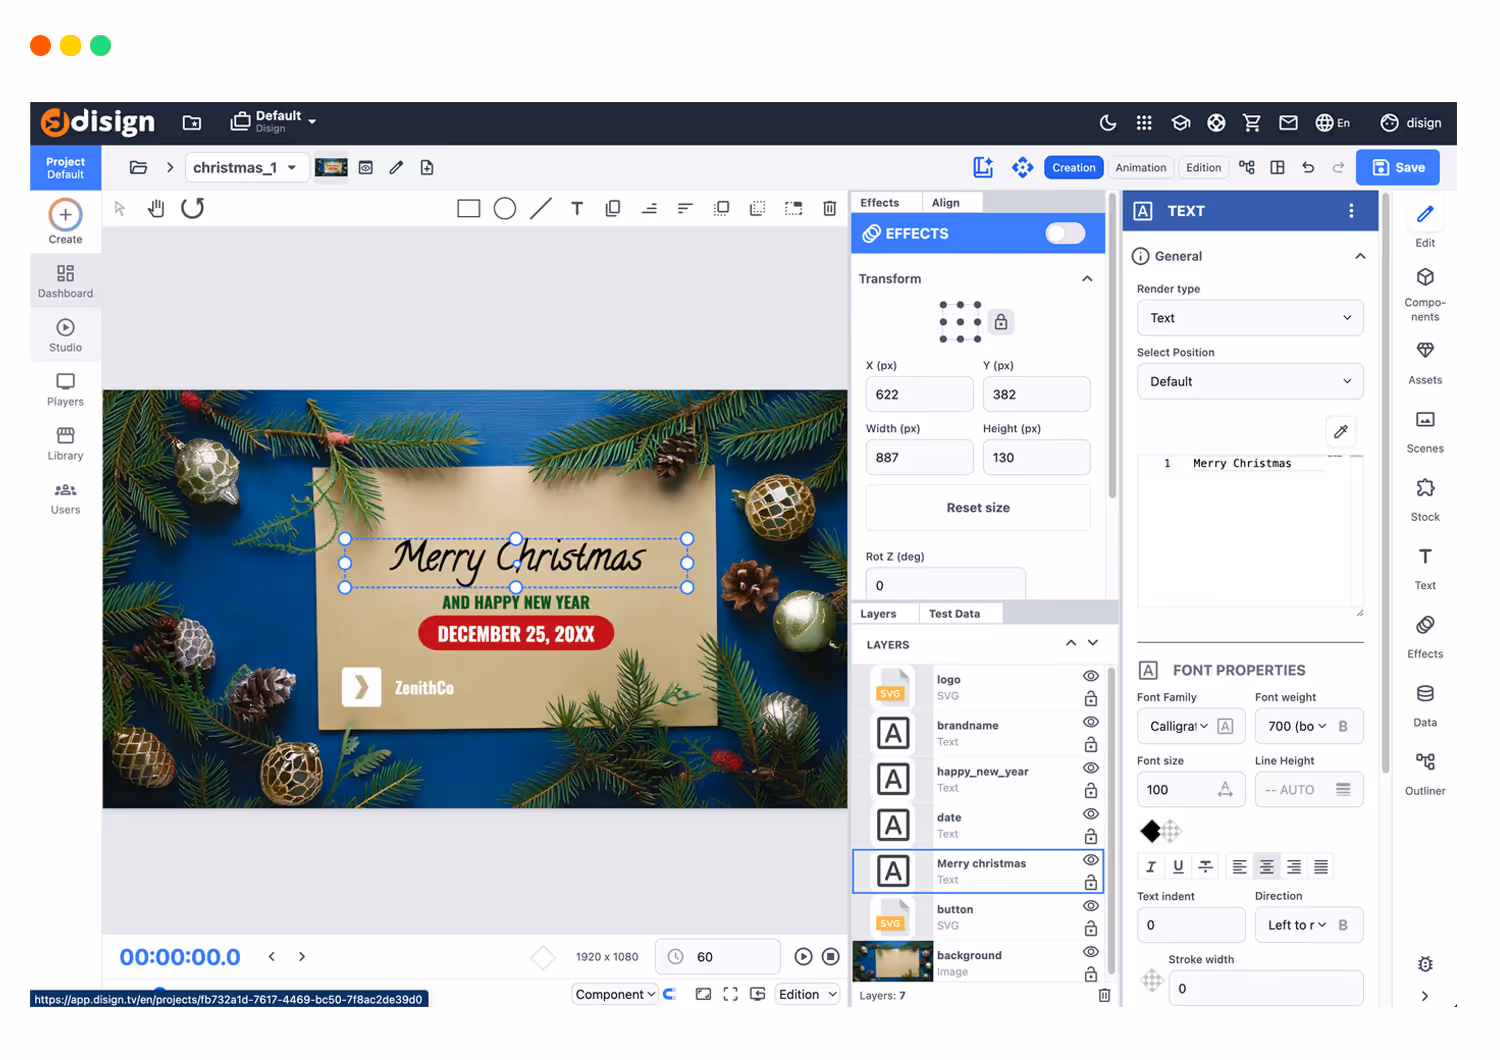This screenshot has width=1500, height=1060.
Task: Select the text tool in top toolbar
Action: (577, 208)
